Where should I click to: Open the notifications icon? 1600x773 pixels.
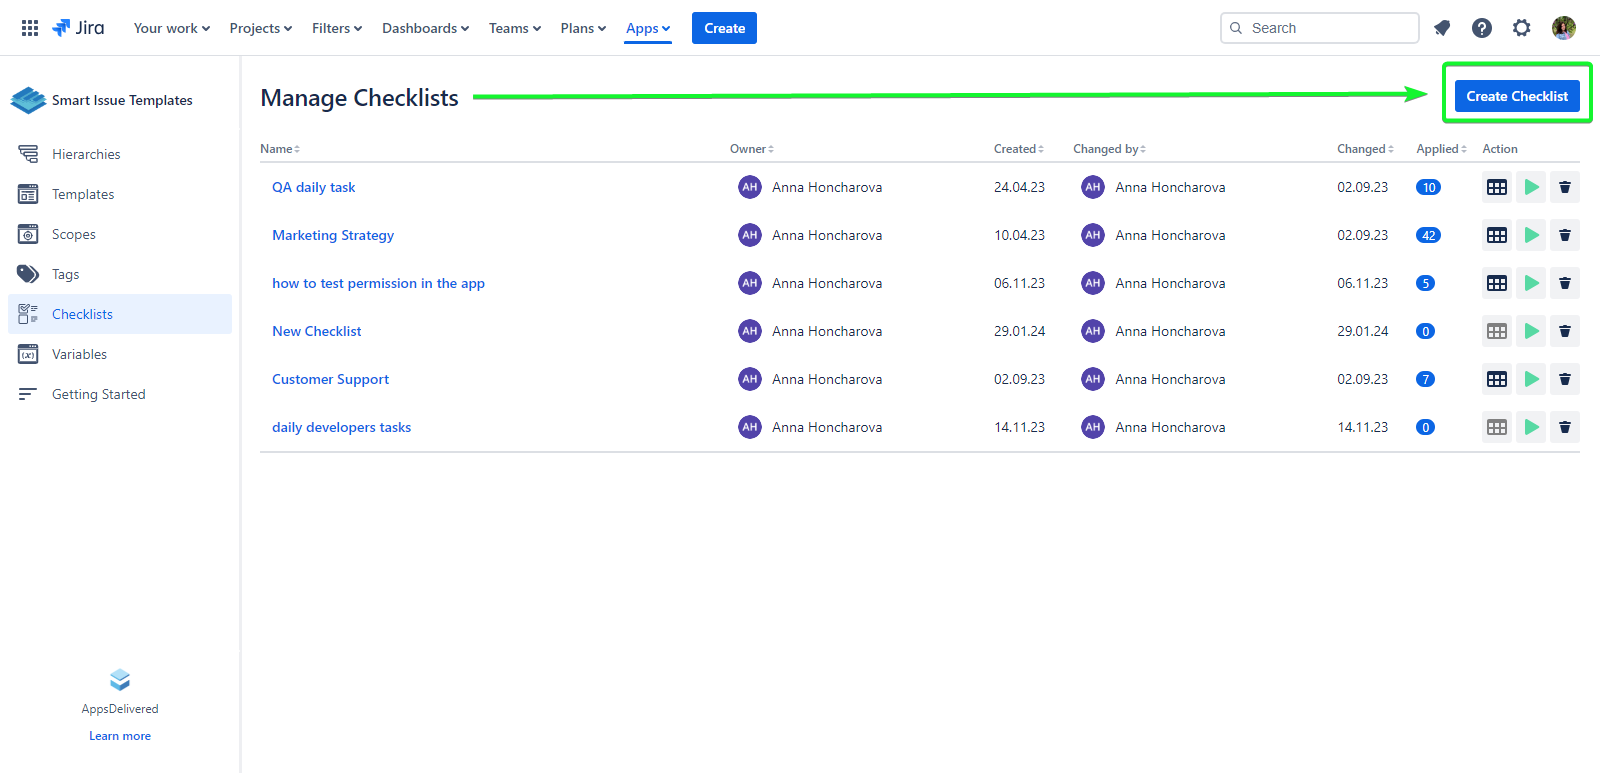1441,28
